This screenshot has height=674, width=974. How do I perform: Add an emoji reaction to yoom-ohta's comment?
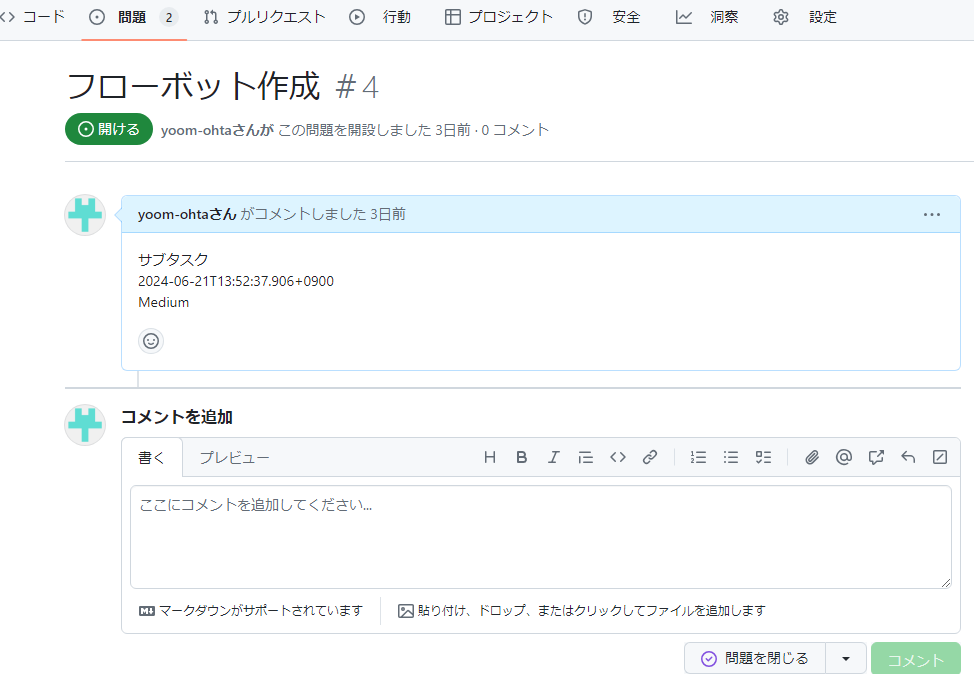[x=151, y=341]
